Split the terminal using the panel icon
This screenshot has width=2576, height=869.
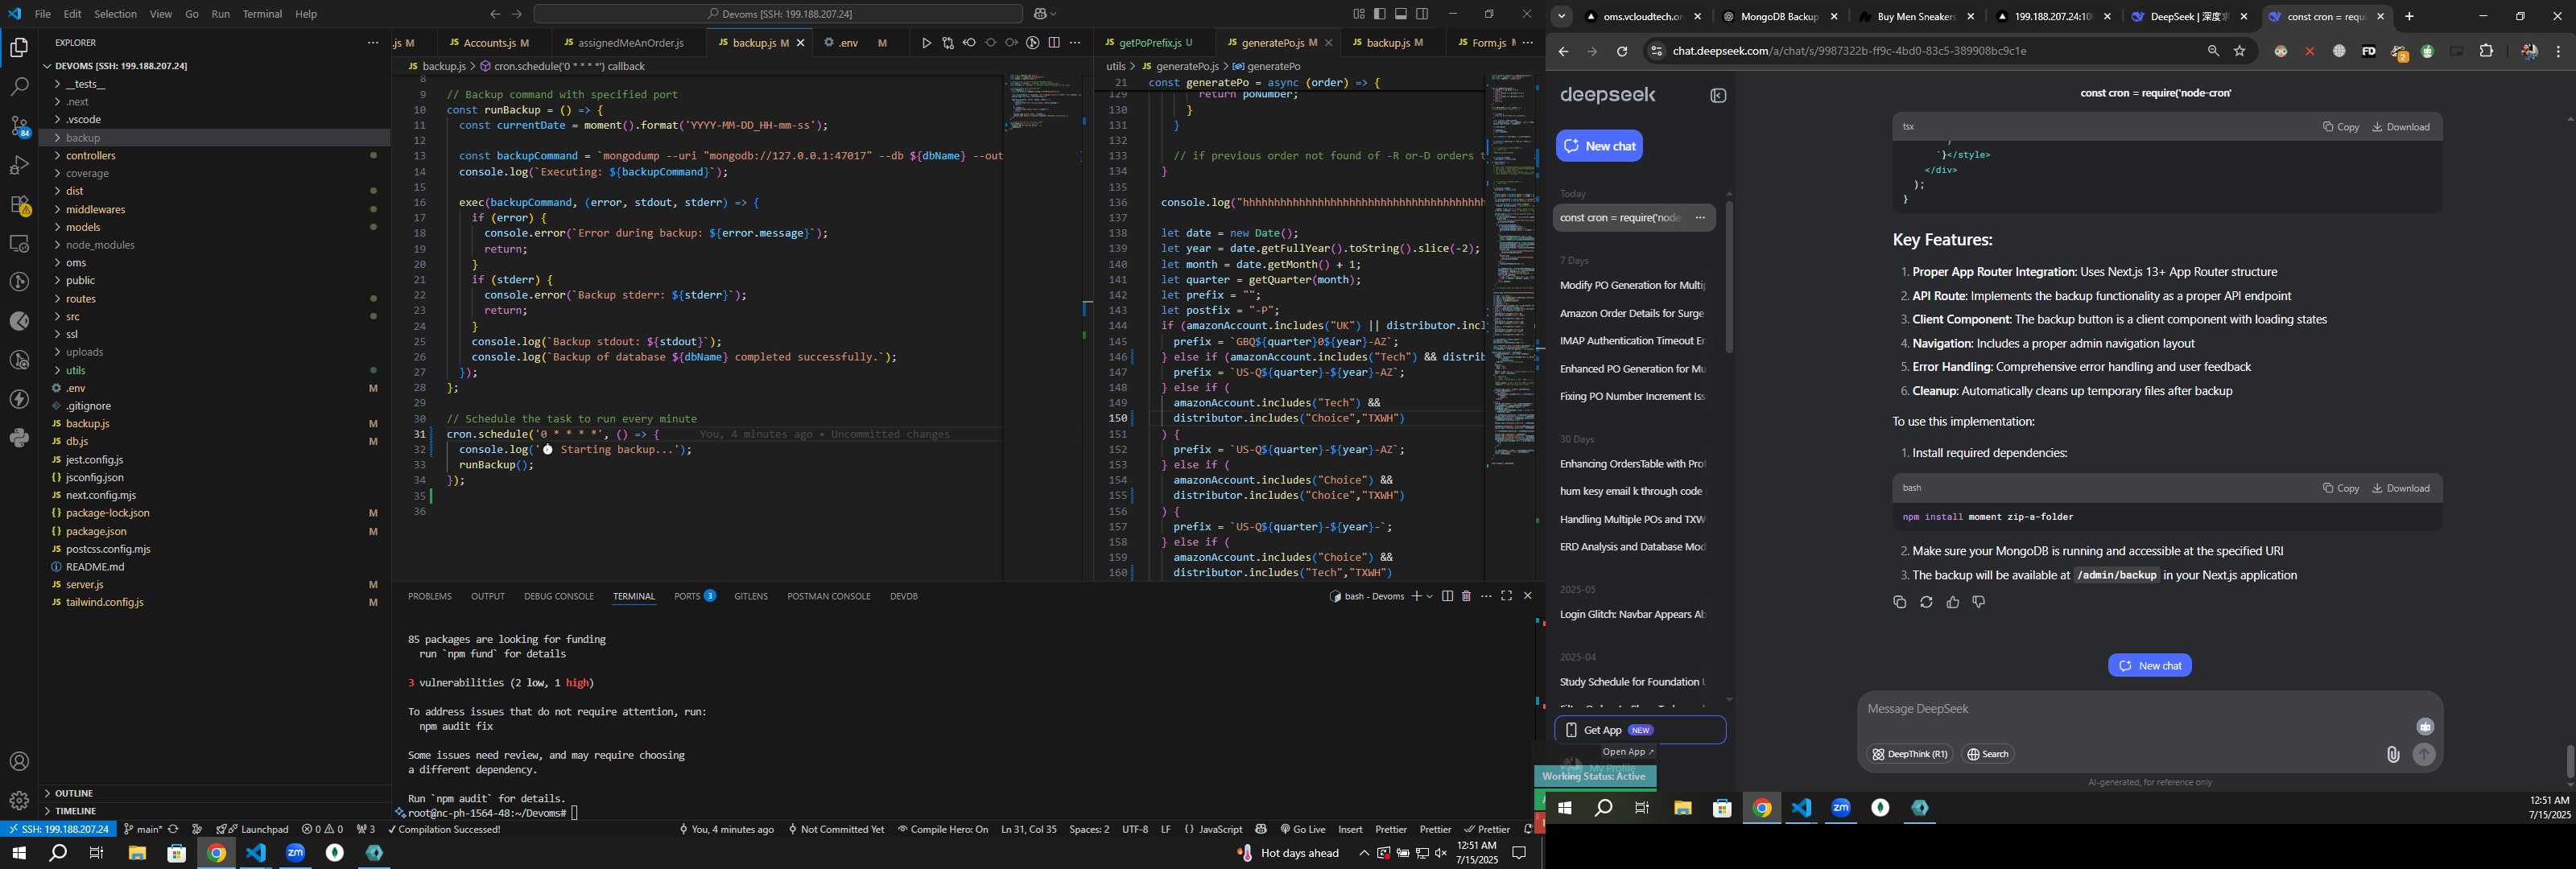click(x=1447, y=596)
